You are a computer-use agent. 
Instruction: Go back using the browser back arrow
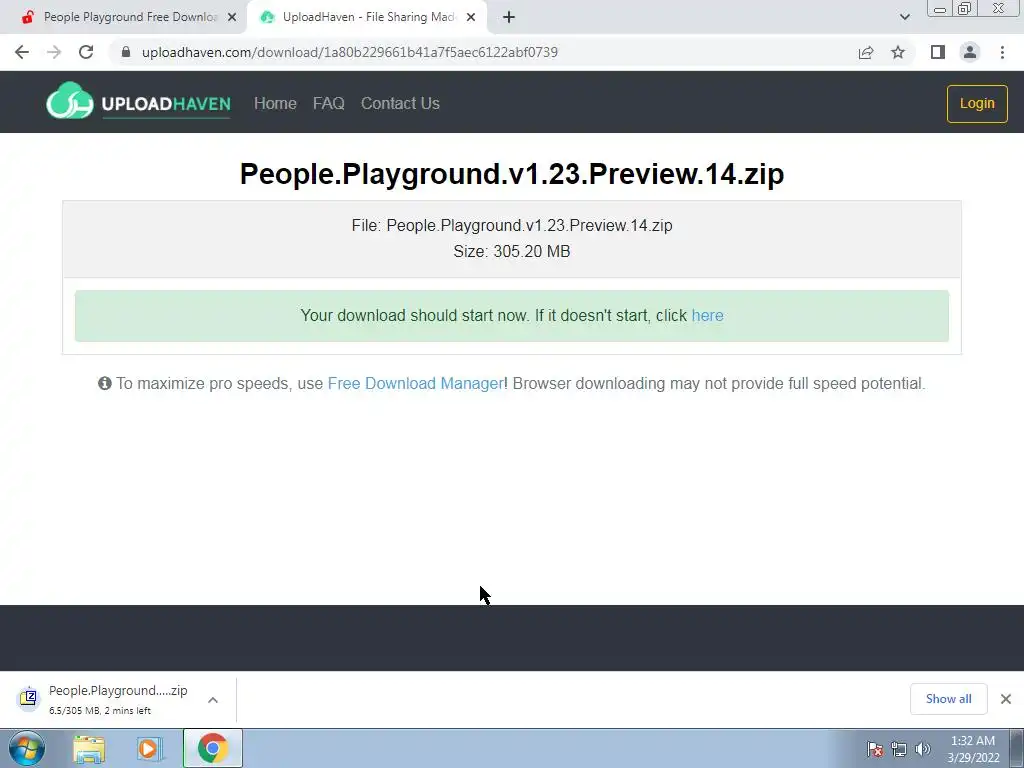(x=22, y=52)
